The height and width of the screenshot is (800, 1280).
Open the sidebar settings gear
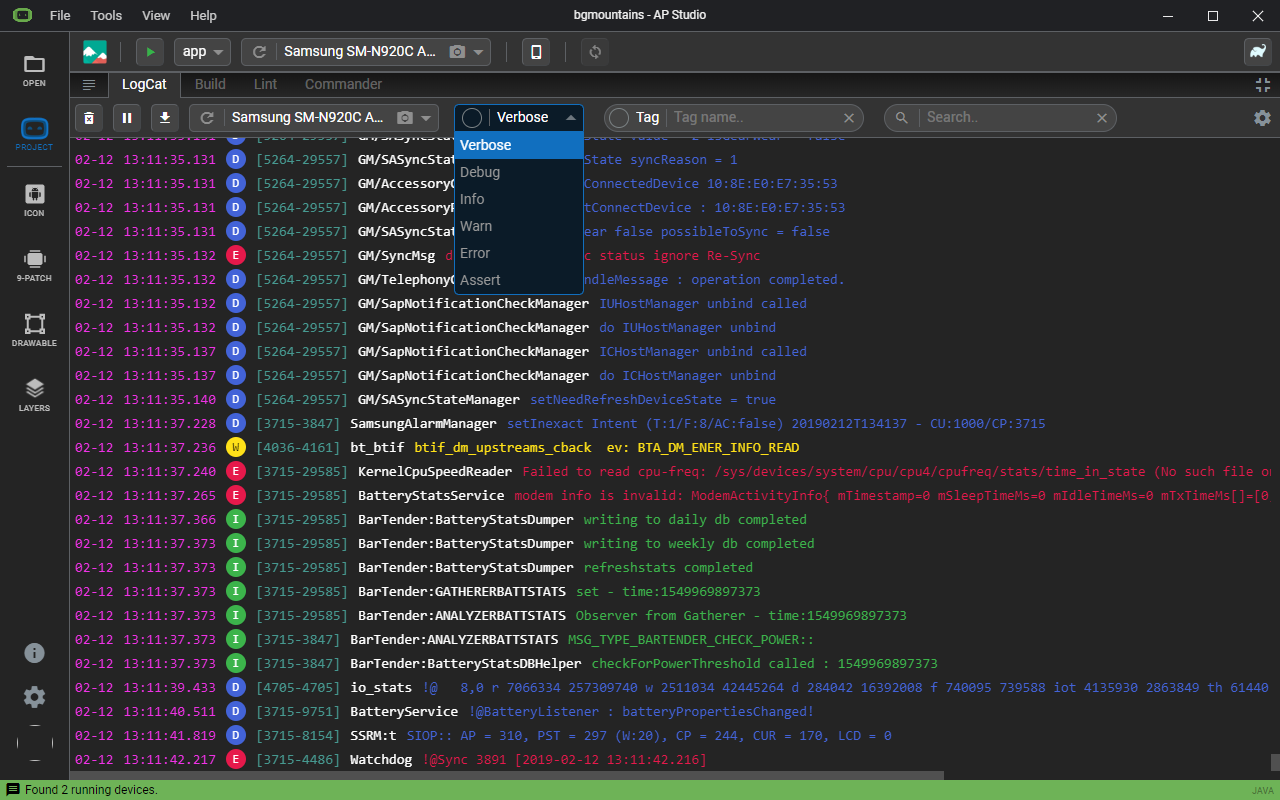pyautogui.click(x=34, y=697)
